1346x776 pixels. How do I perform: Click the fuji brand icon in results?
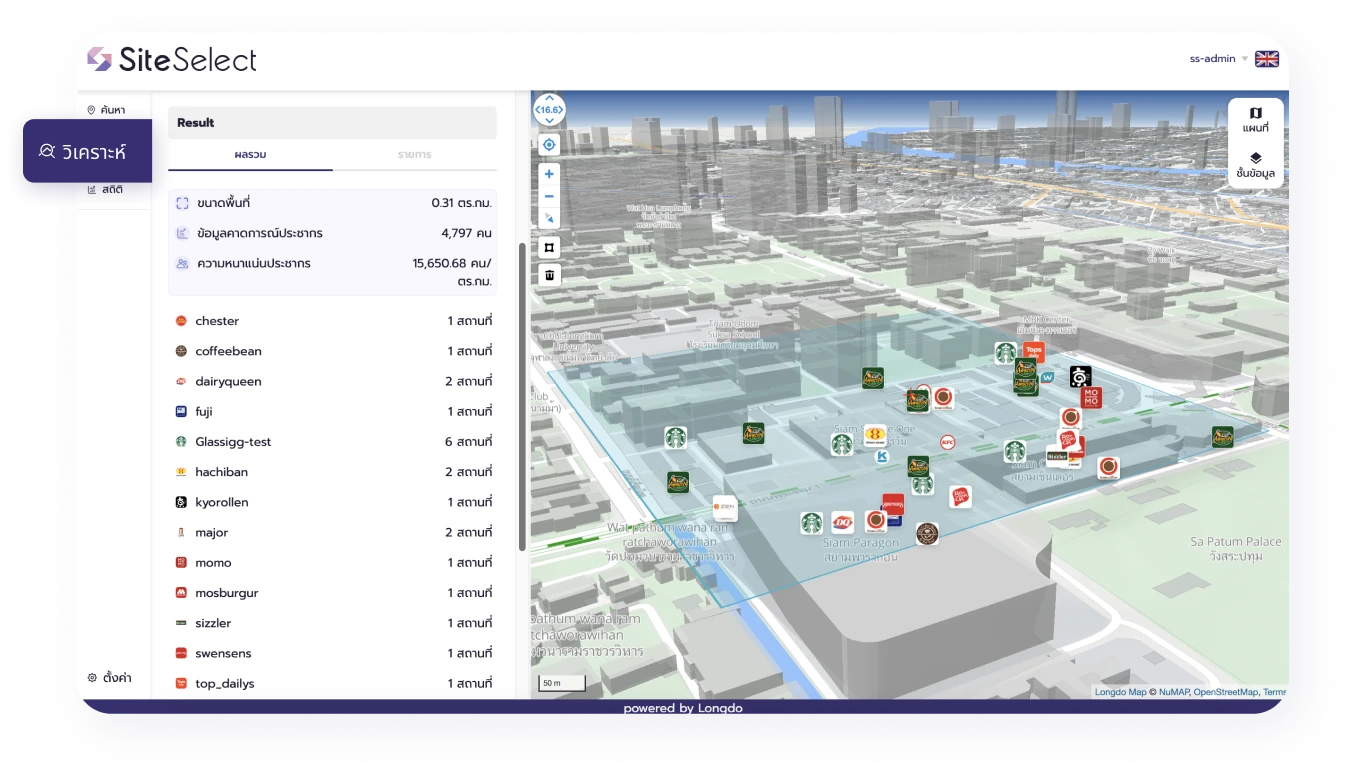(x=181, y=411)
